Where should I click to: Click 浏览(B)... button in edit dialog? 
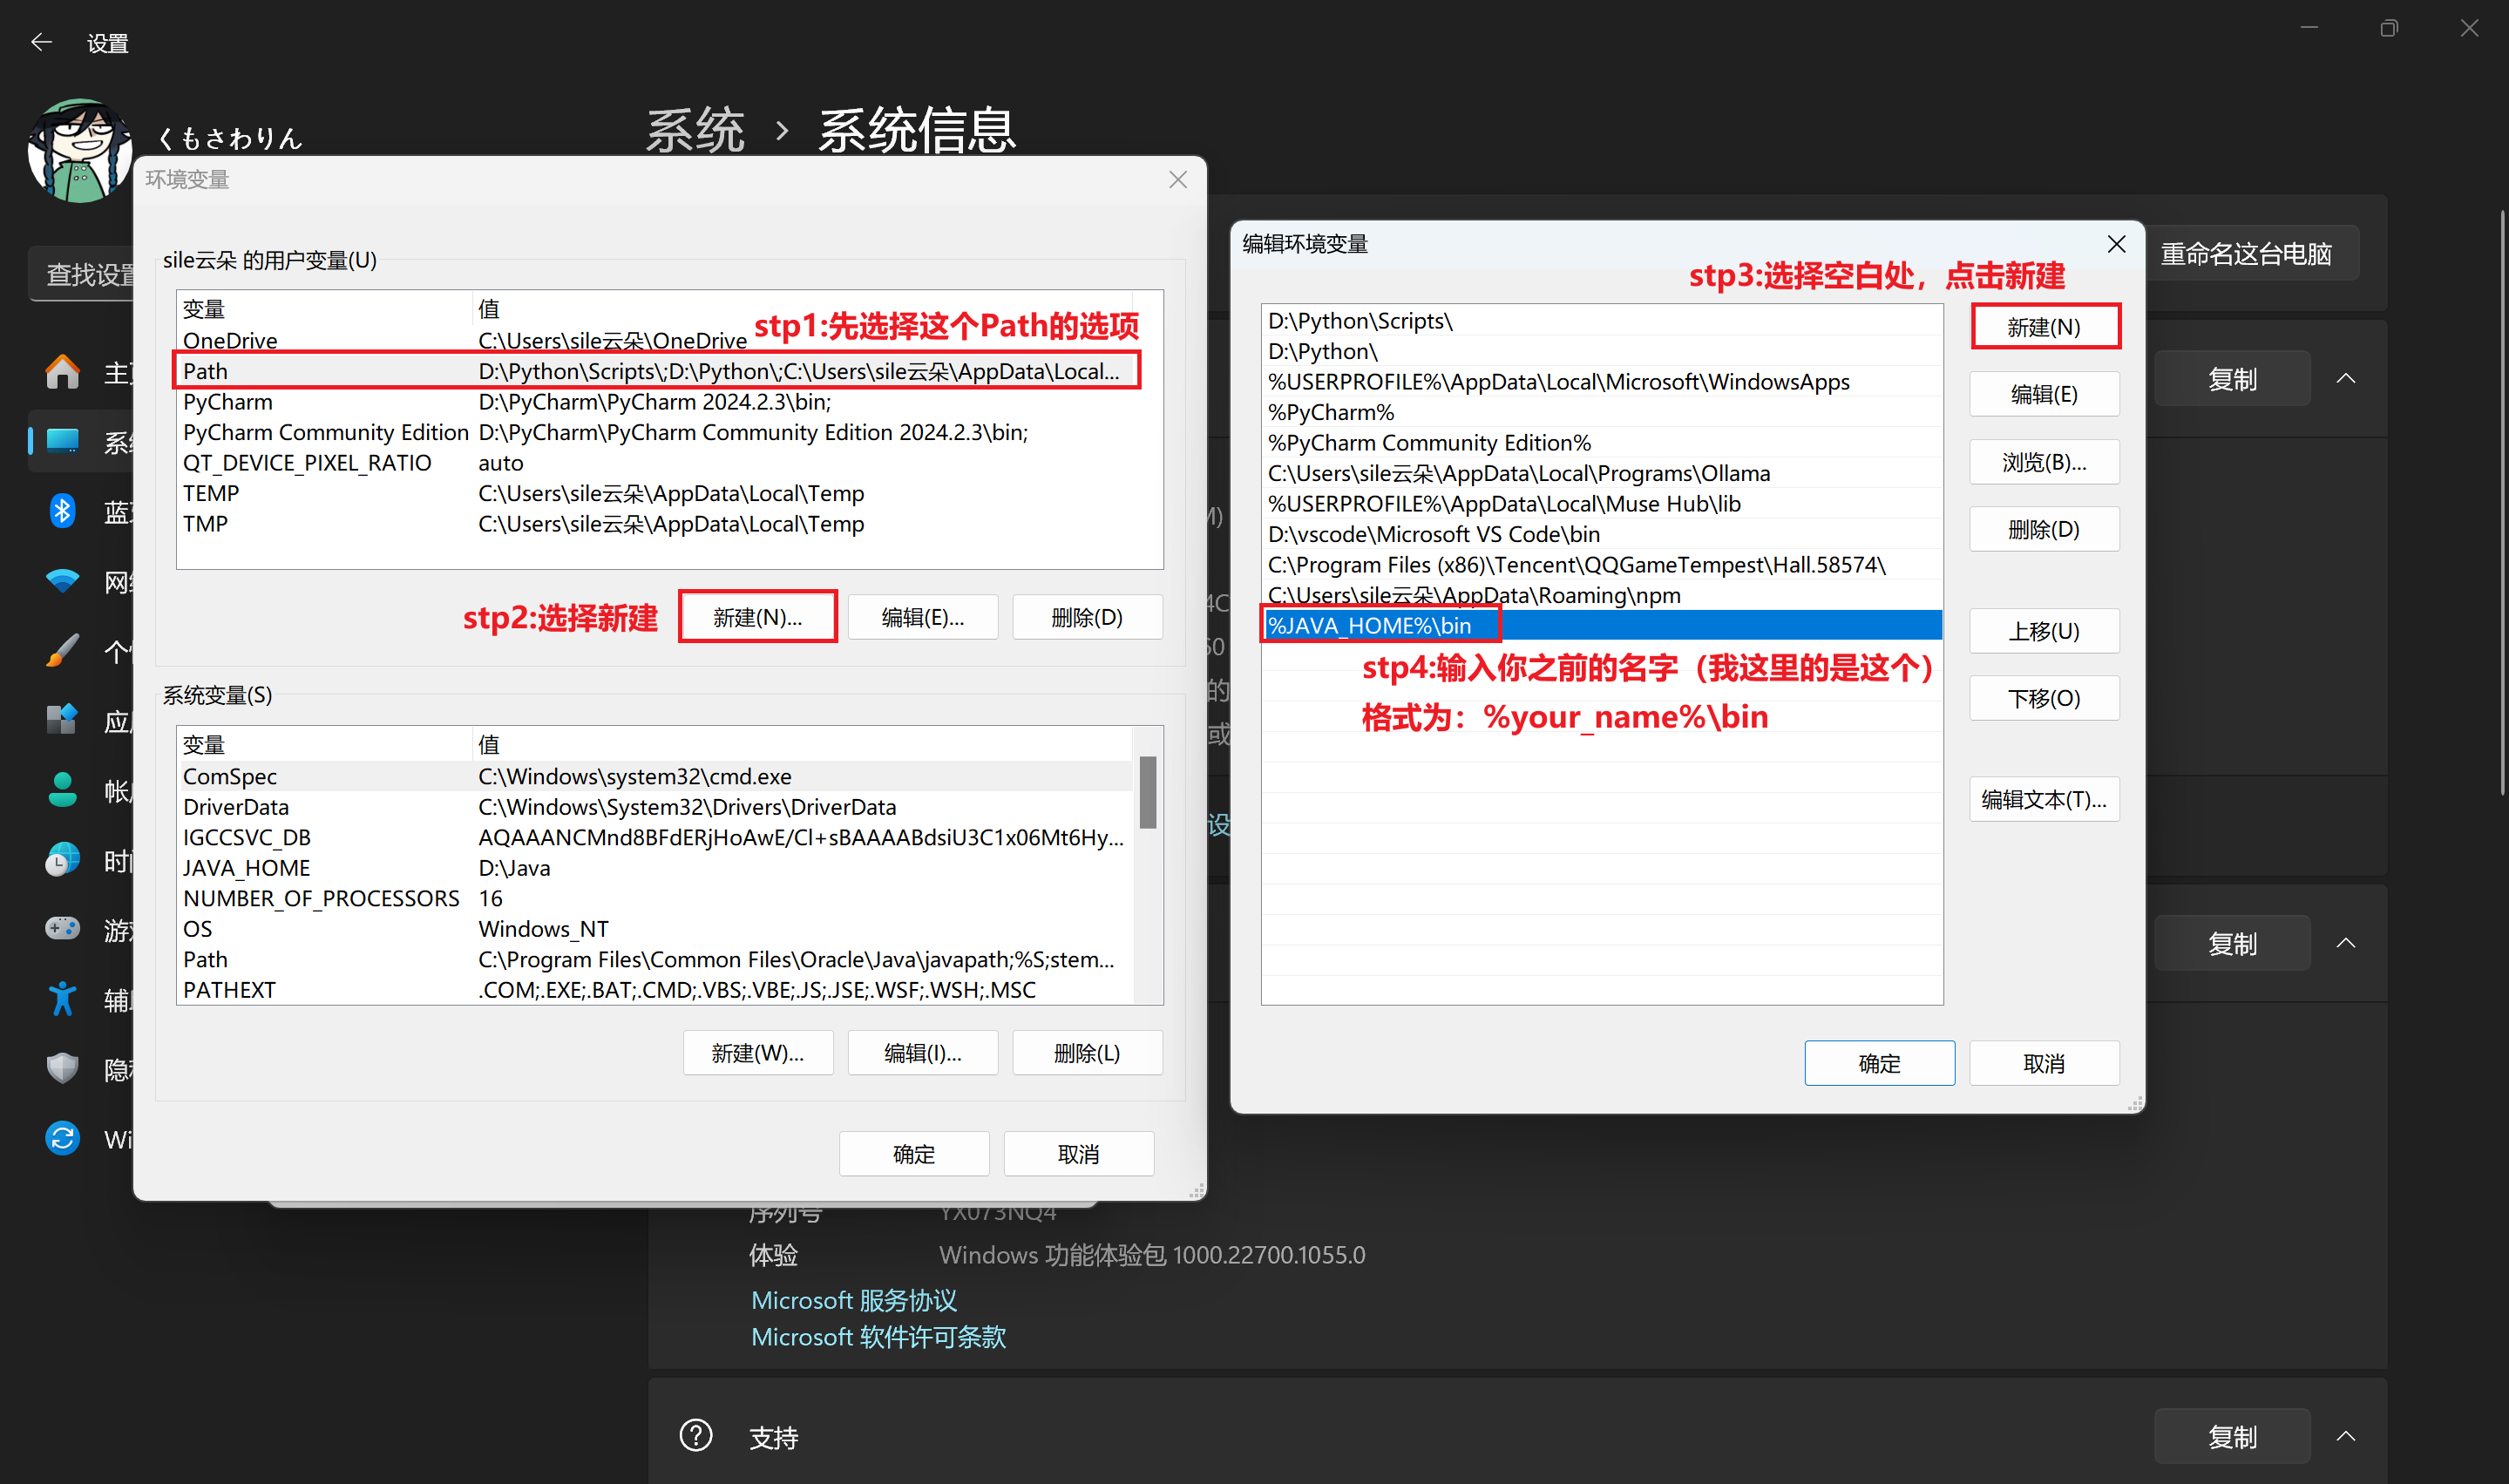point(2044,462)
